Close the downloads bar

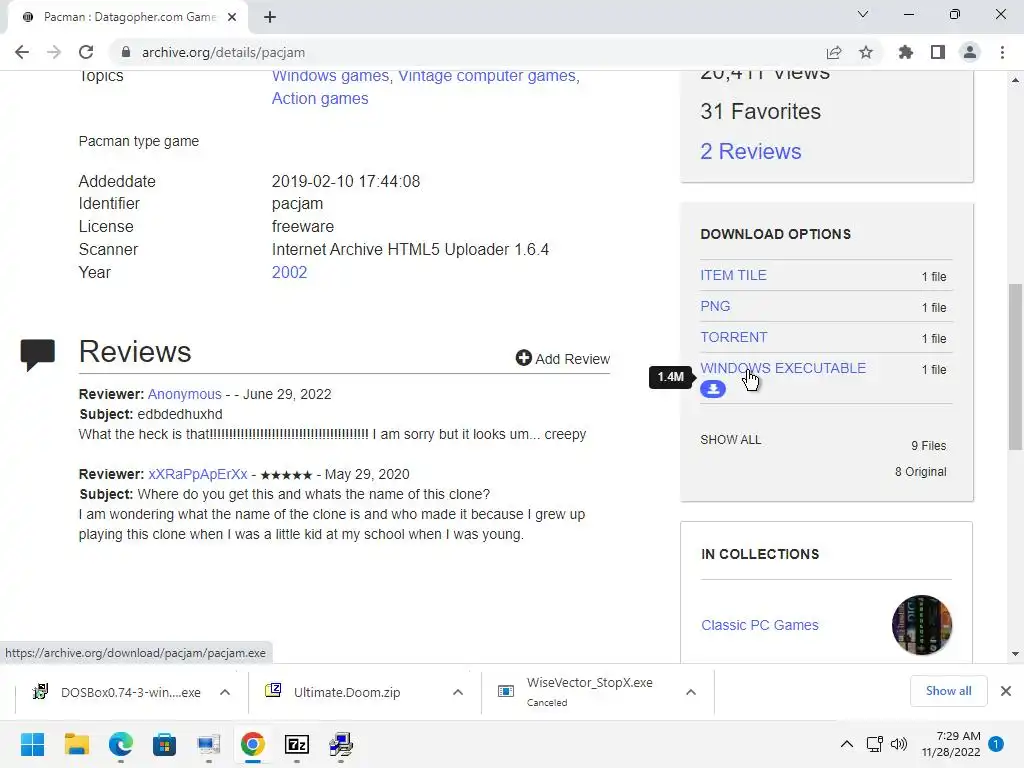click(x=1006, y=691)
